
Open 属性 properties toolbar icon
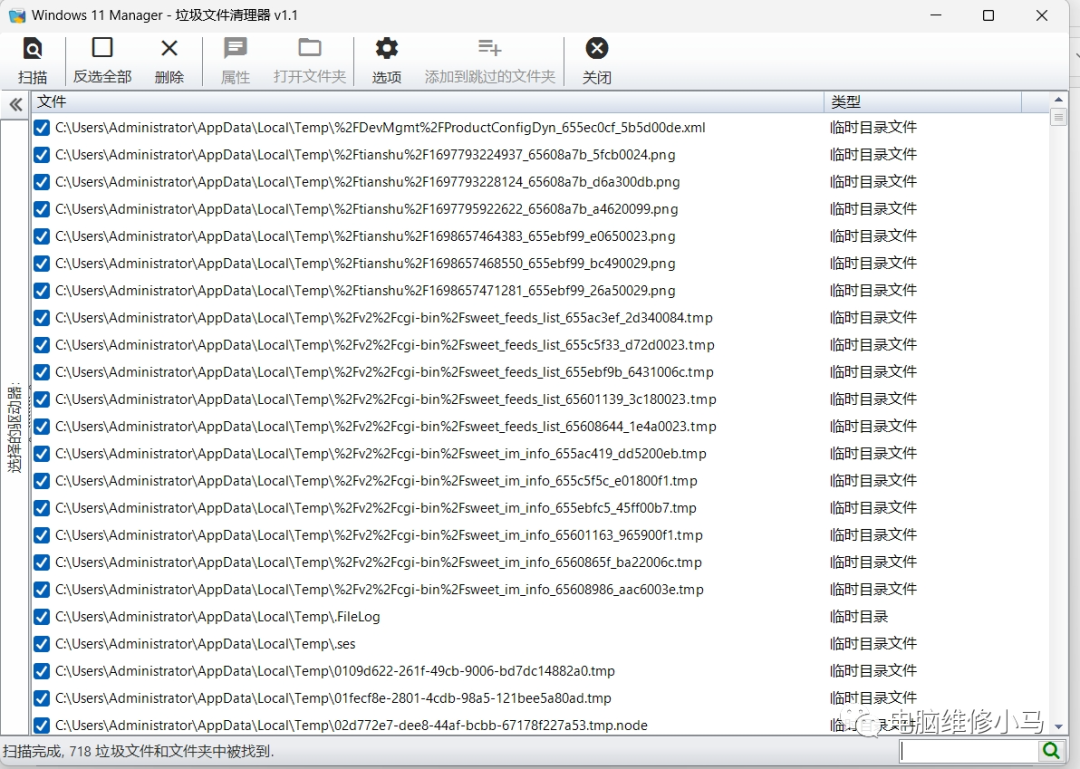point(235,48)
